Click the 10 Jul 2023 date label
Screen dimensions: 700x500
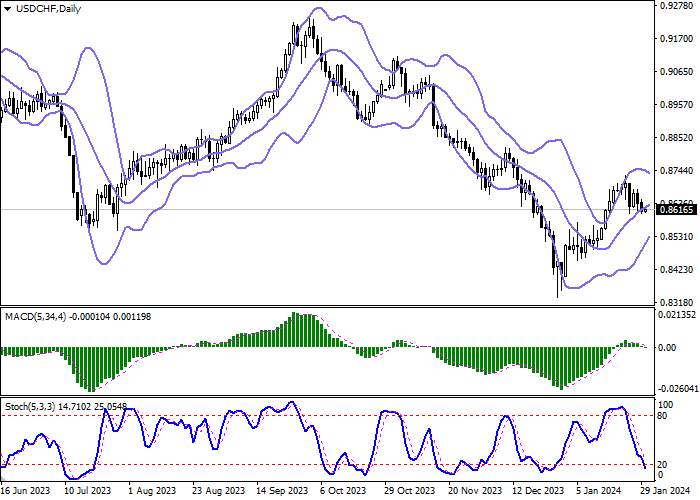88,491
